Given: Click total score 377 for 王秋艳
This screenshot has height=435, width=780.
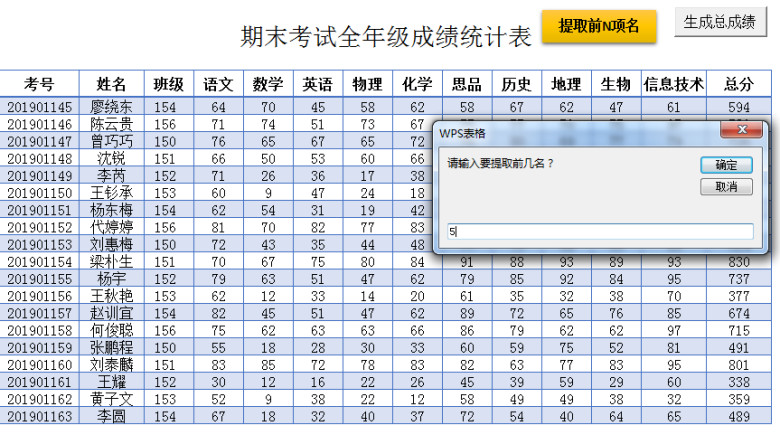Looking at the screenshot, I should 739,296.
